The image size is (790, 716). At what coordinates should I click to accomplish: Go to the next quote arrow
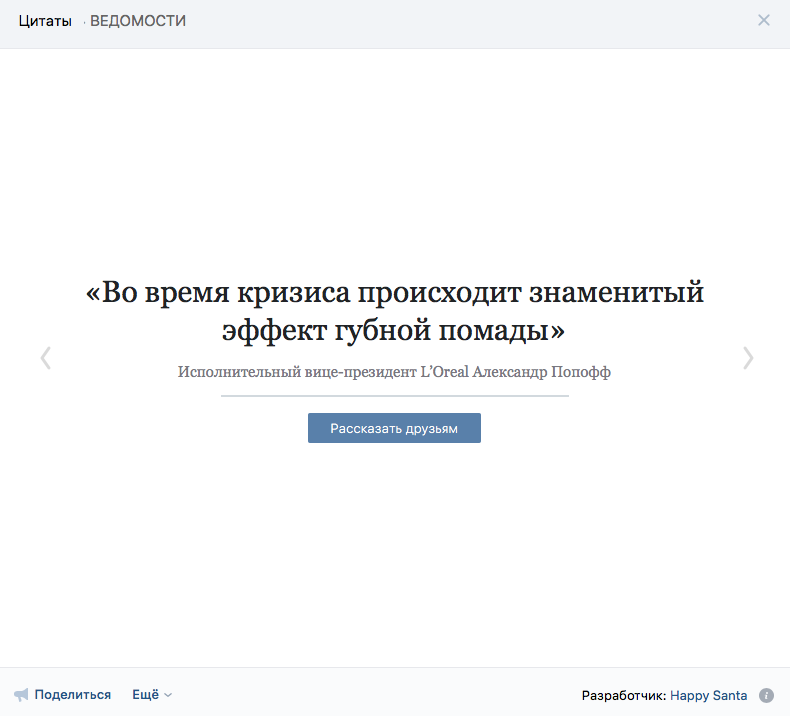tap(748, 358)
